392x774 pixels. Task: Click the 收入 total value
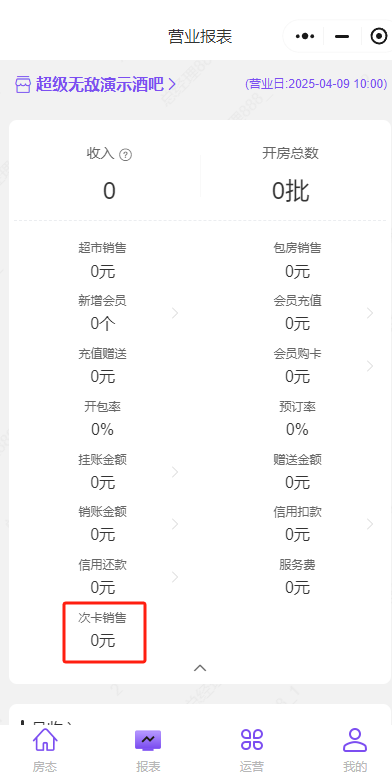point(109,191)
